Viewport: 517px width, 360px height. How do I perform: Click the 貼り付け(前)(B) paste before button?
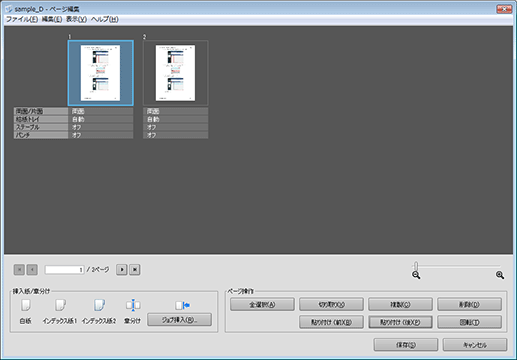[x=331, y=322]
